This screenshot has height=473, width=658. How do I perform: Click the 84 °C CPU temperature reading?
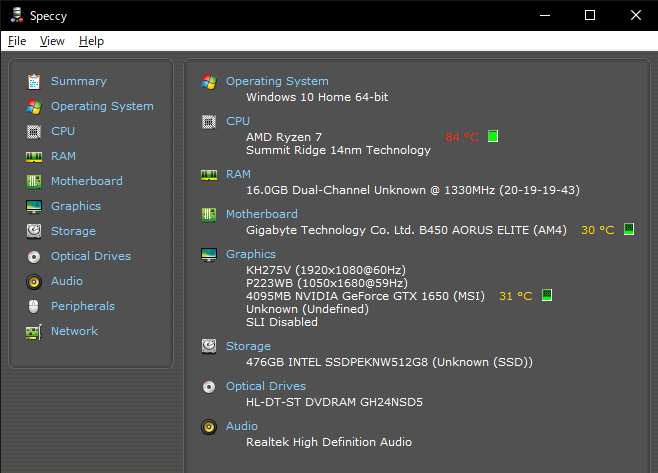click(462, 137)
